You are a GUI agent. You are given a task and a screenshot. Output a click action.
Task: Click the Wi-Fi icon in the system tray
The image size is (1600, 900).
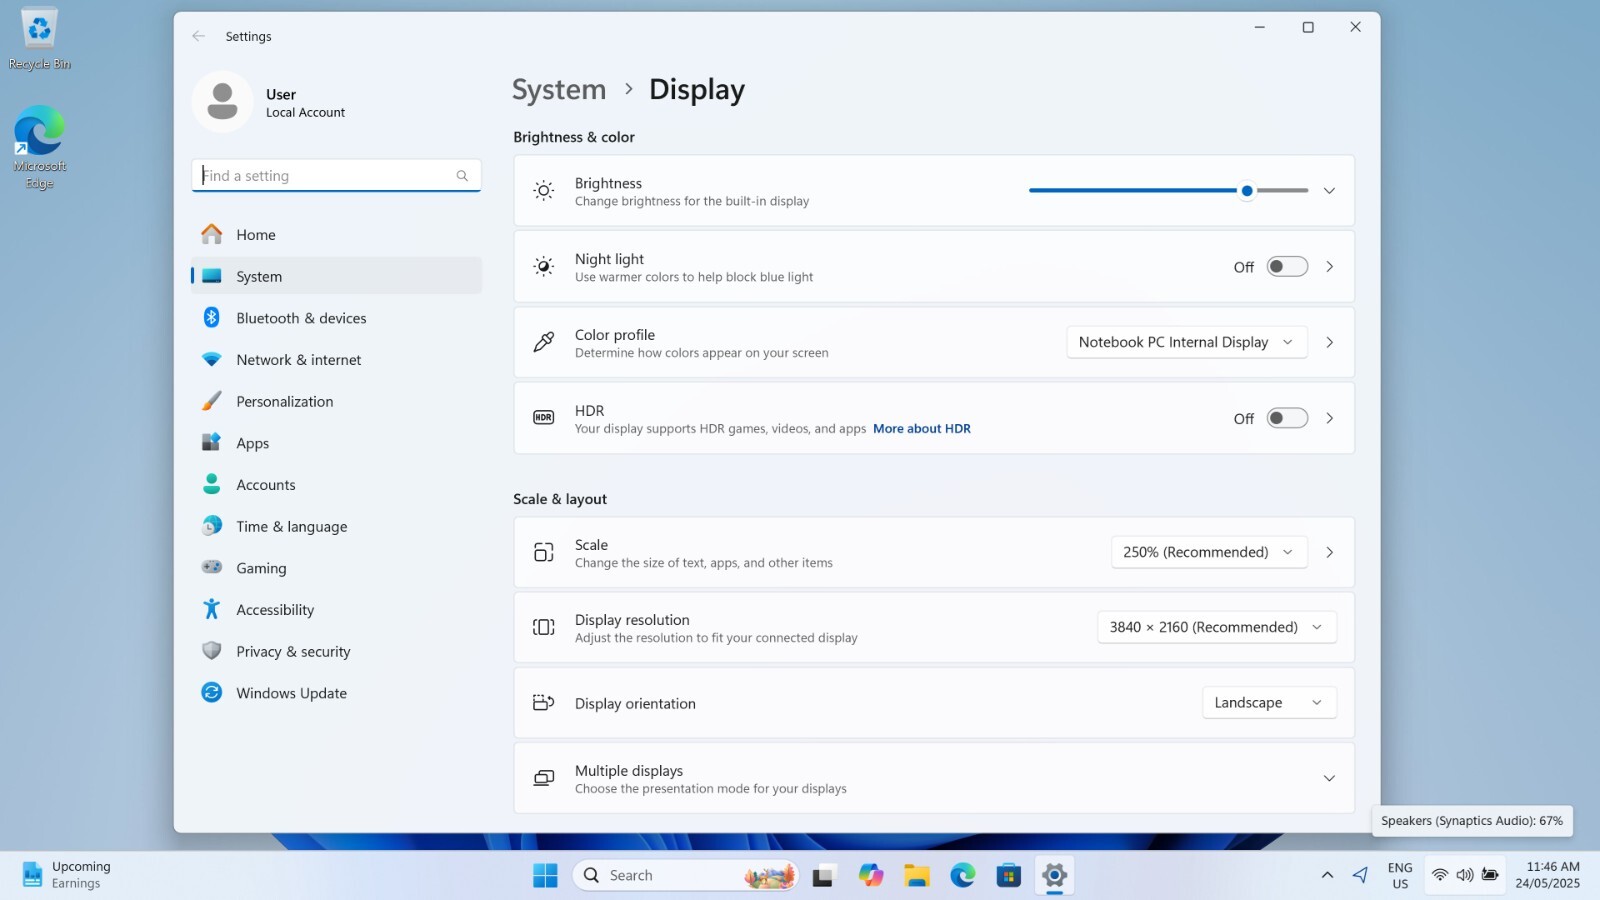1440,875
